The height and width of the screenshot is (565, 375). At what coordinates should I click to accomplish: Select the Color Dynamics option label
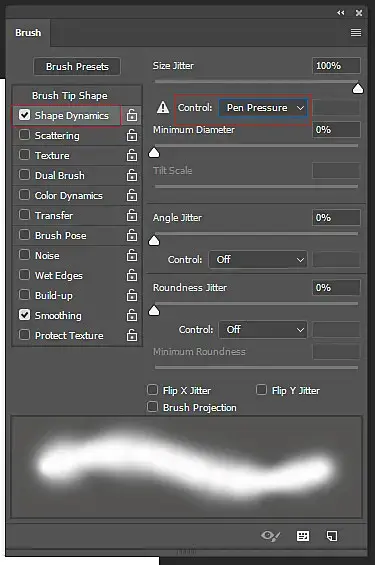click(69, 196)
